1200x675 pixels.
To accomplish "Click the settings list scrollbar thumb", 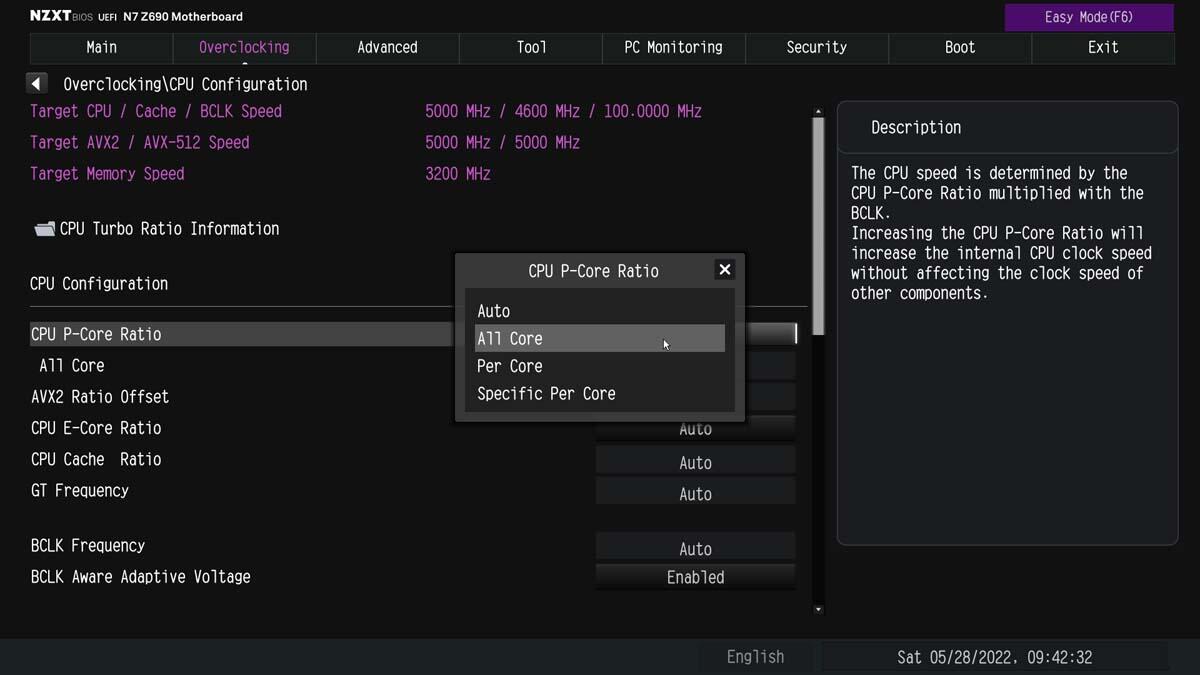I will pos(818,226).
